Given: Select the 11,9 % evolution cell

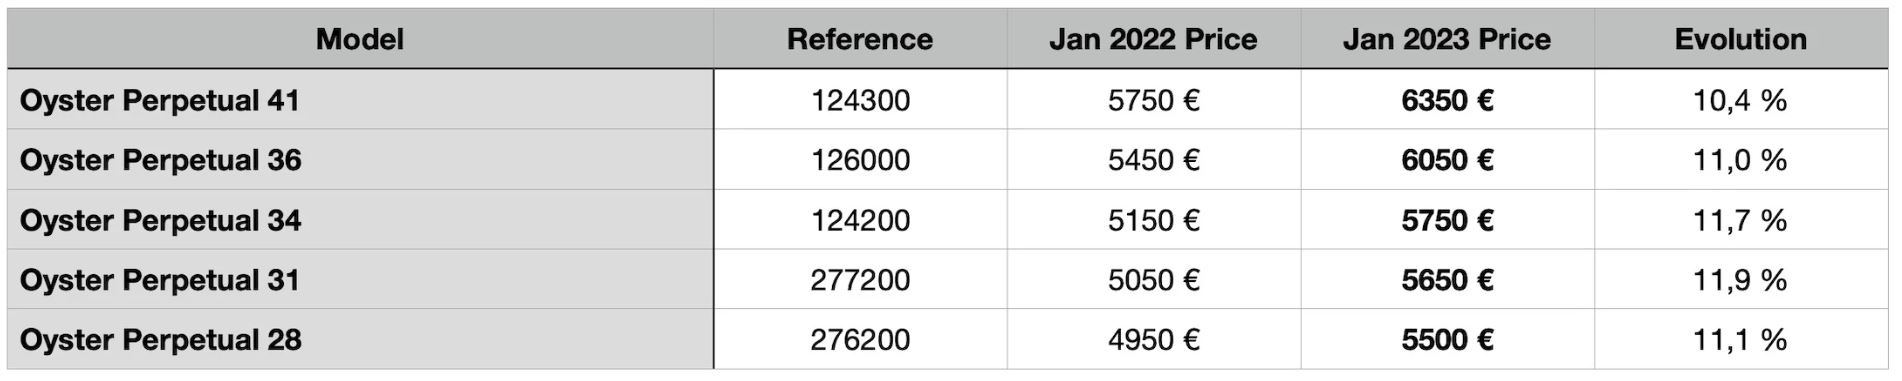Looking at the screenshot, I should tap(1741, 280).
